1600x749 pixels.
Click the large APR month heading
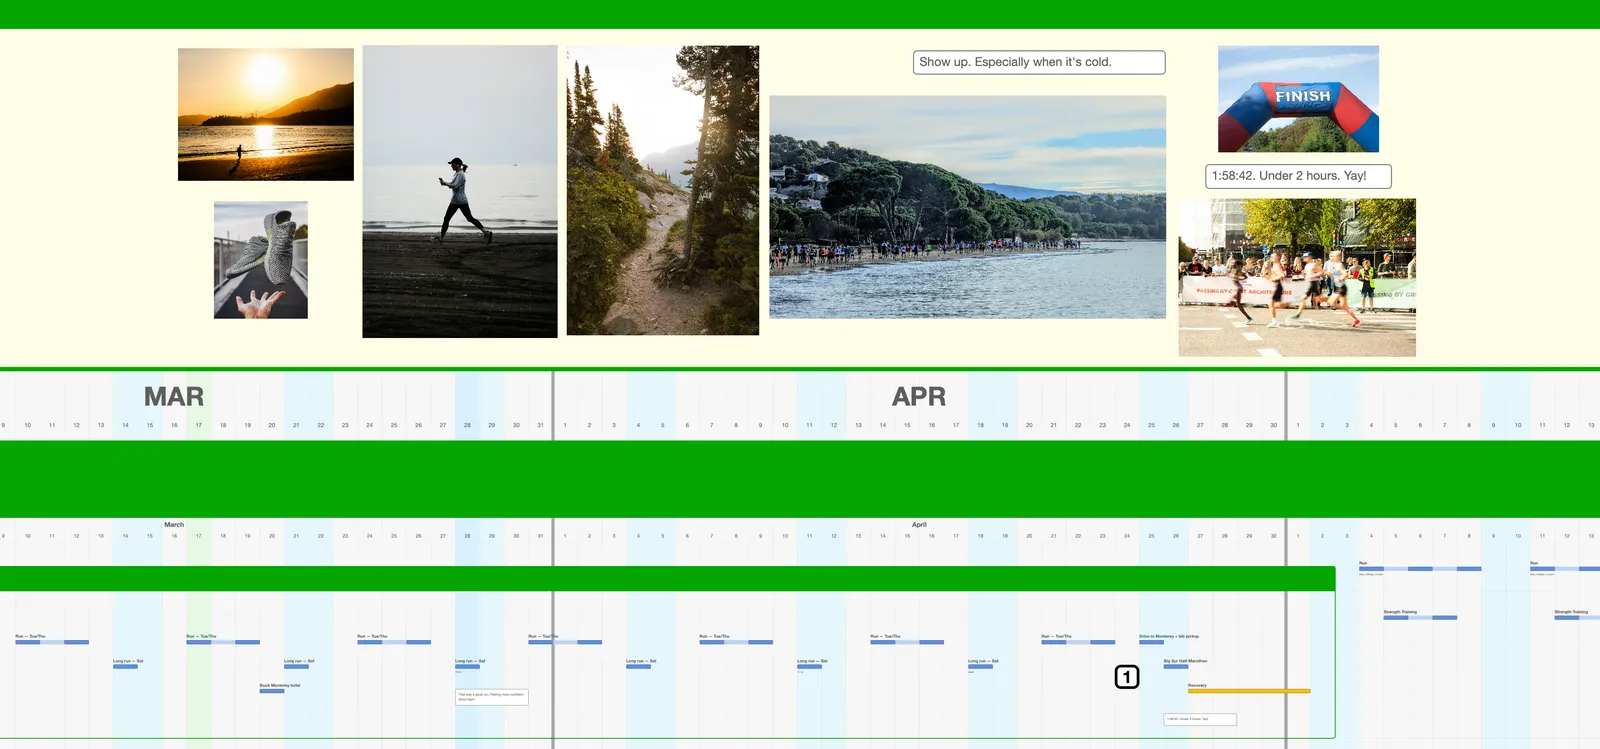coord(919,397)
